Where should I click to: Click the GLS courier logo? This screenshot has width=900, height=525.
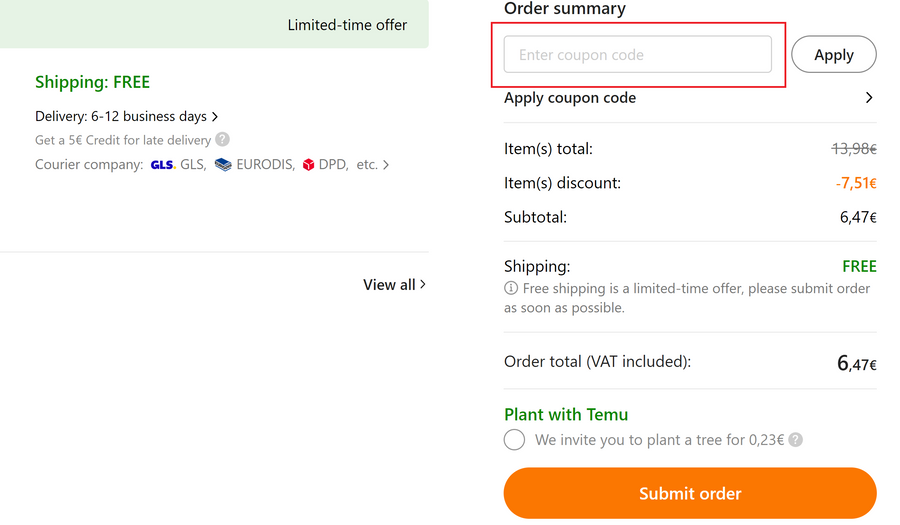(162, 165)
